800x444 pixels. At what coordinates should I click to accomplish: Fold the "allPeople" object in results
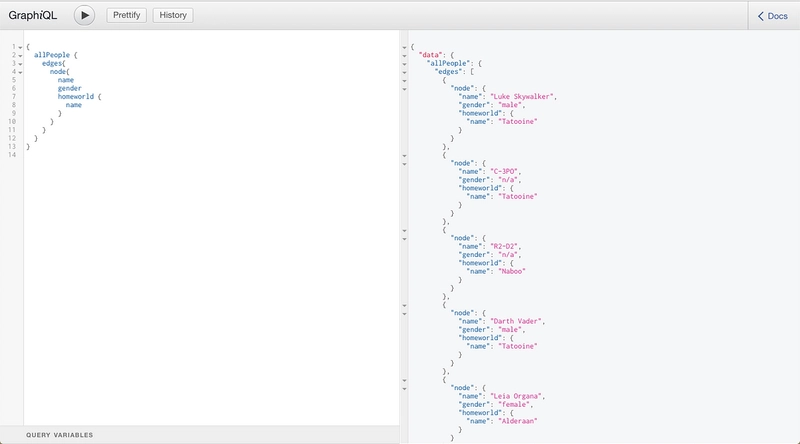(x=405, y=64)
